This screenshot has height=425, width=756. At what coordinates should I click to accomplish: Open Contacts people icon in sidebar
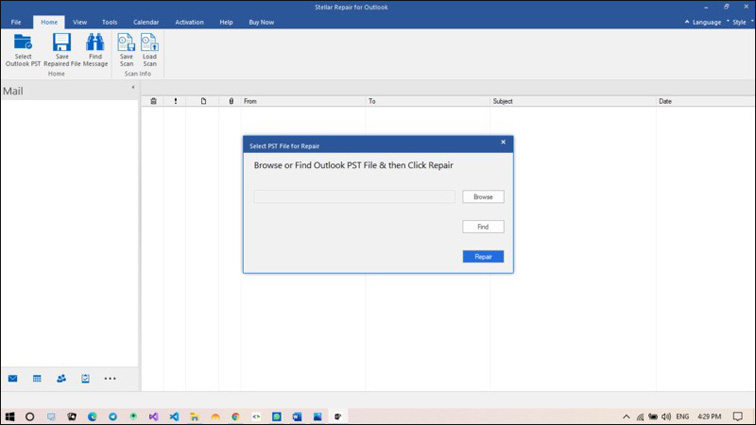61,379
